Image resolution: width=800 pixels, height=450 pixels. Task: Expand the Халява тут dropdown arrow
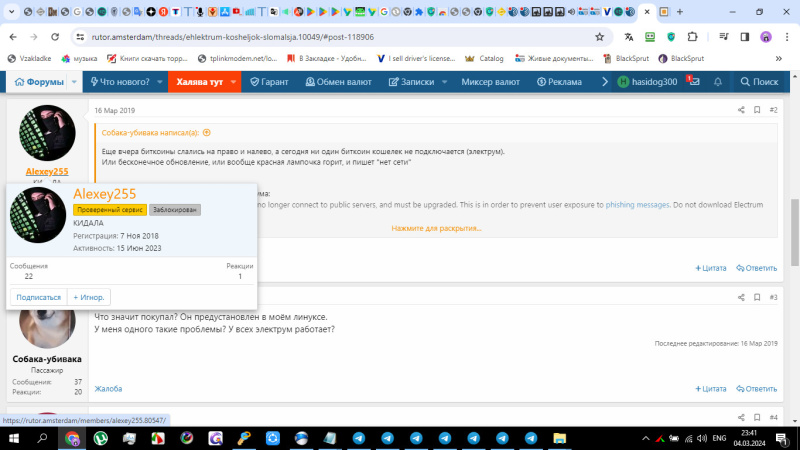coord(234,82)
